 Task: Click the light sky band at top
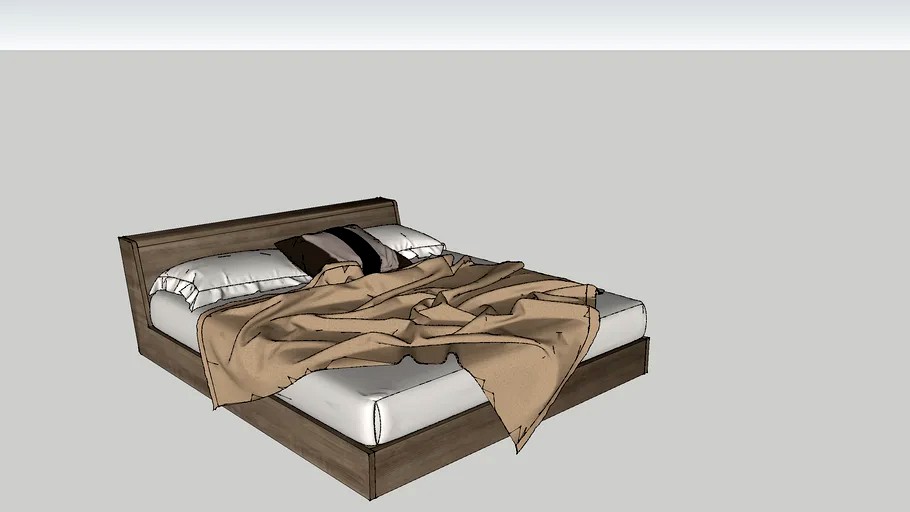(x=455, y=22)
